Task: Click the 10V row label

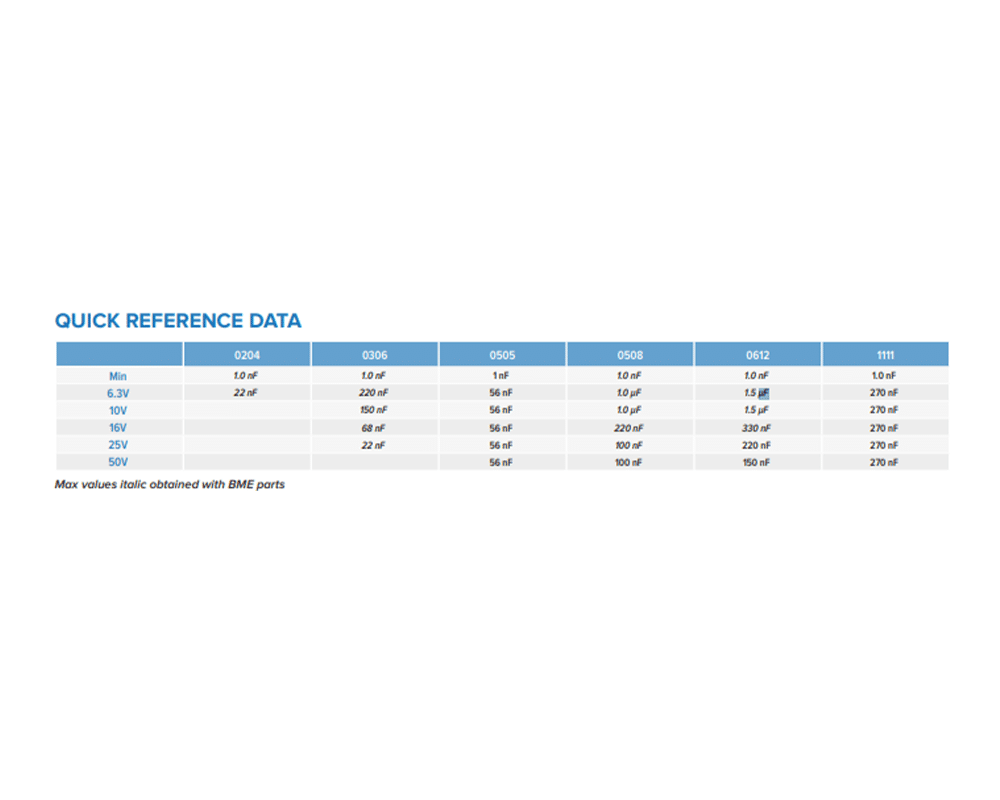Action: [x=118, y=411]
